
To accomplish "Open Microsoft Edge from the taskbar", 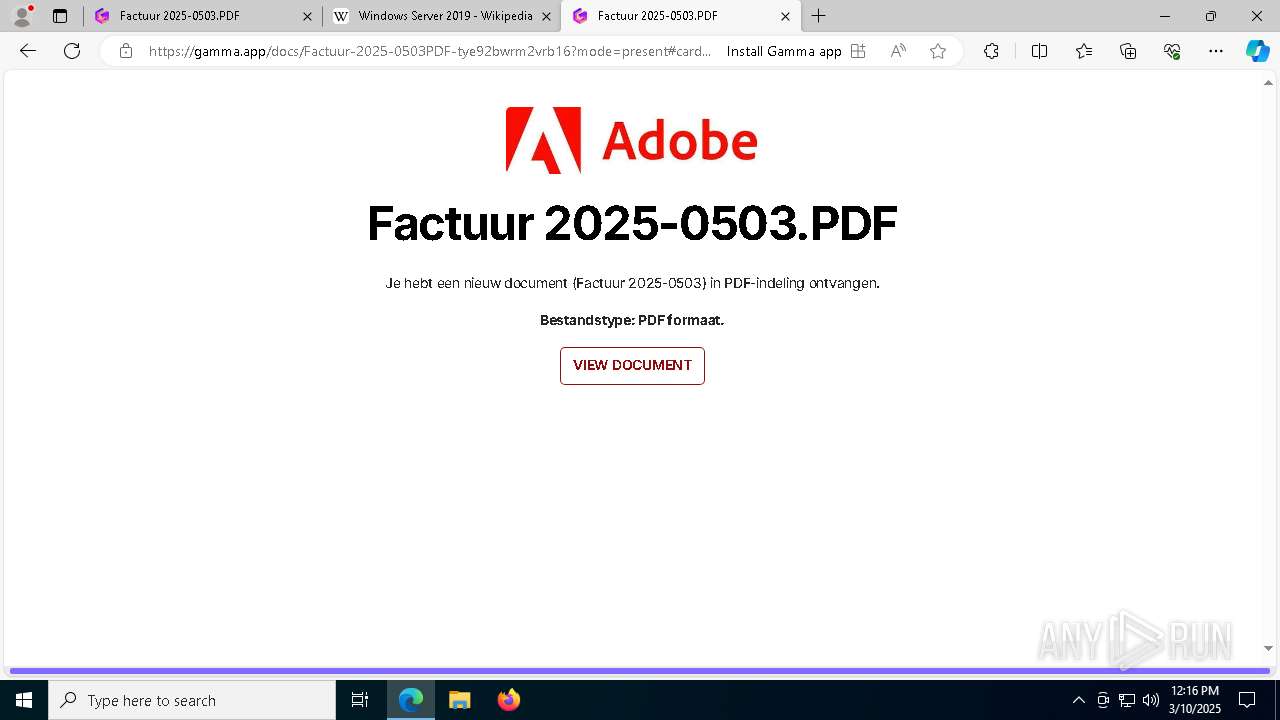I will coord(411,700).
